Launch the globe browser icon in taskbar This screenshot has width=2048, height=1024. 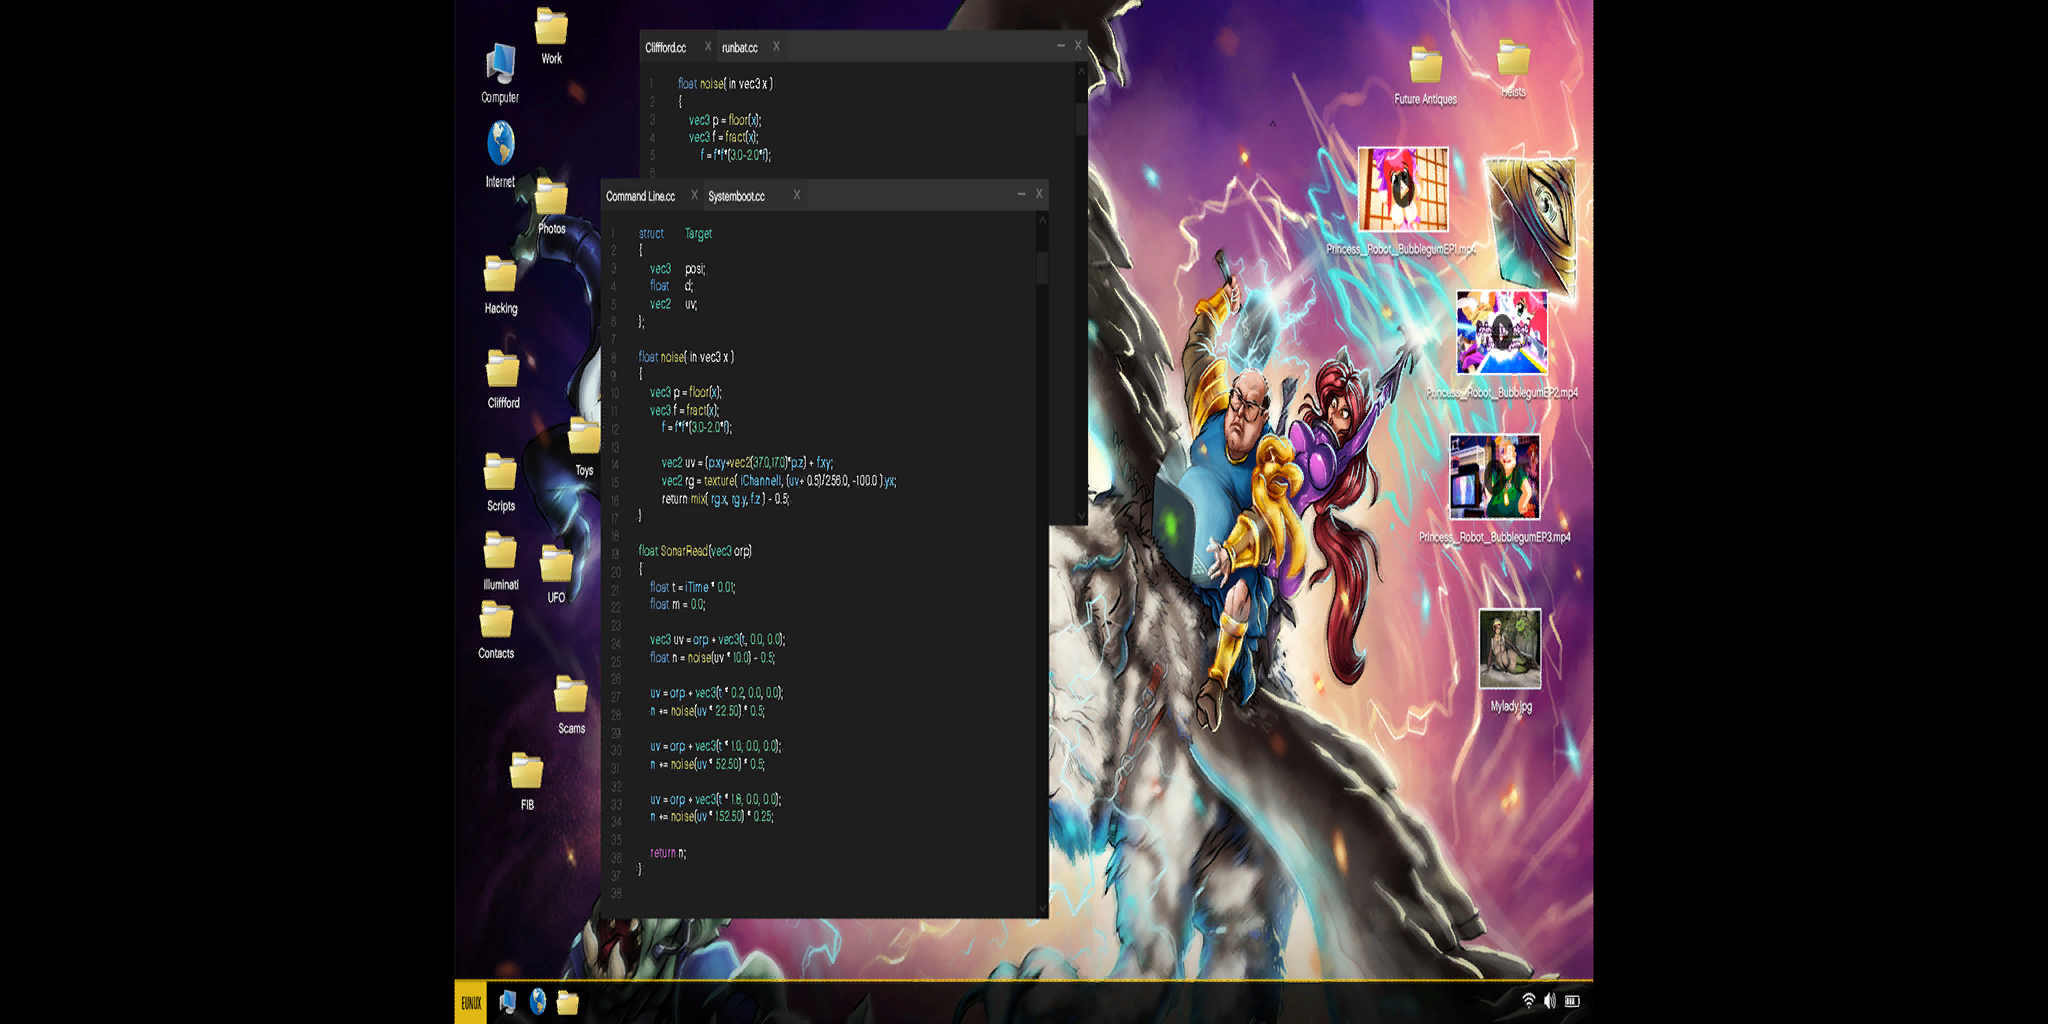click(x=538, y=1001)
